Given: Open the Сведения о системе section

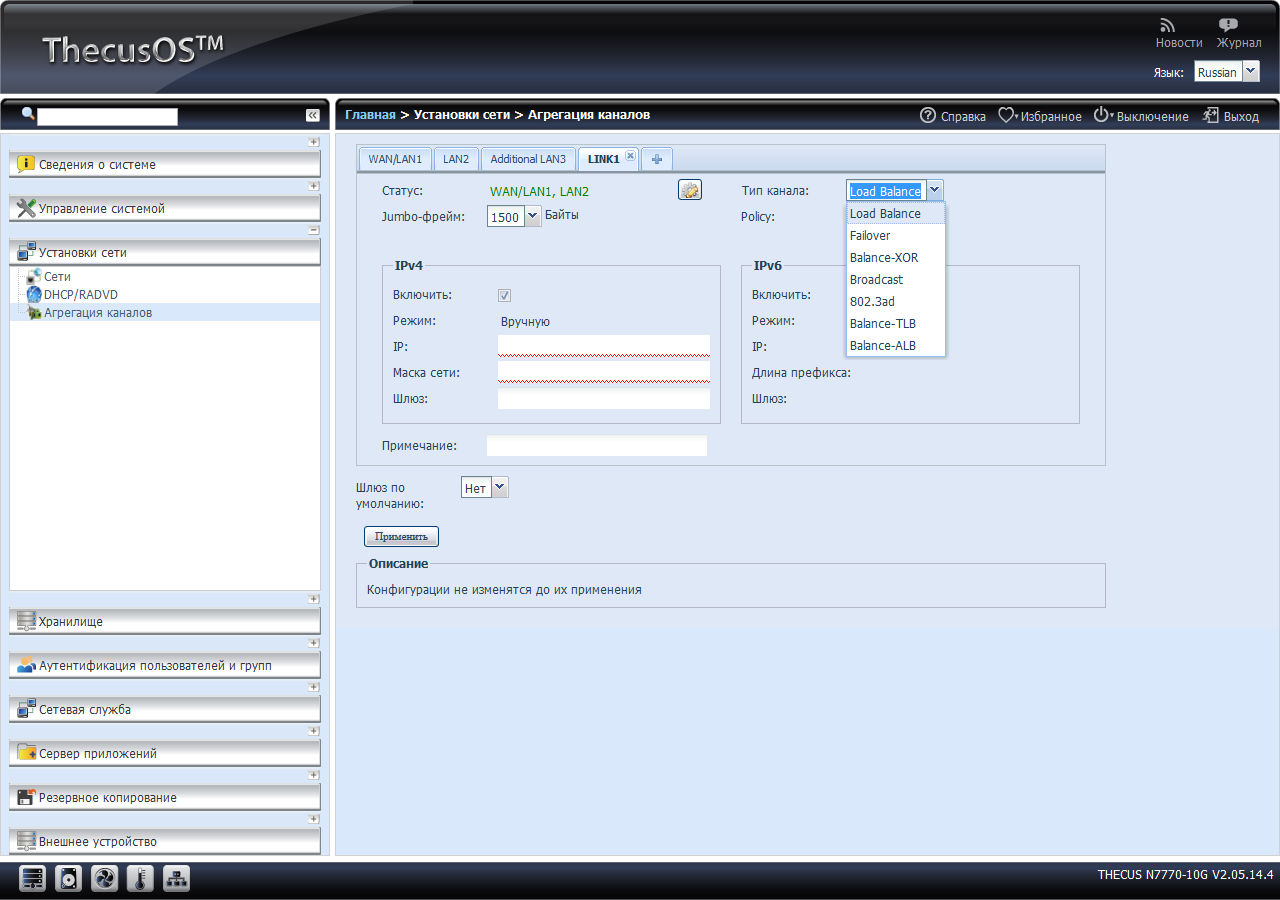Looking at the screenshot, I should (165, 165).
